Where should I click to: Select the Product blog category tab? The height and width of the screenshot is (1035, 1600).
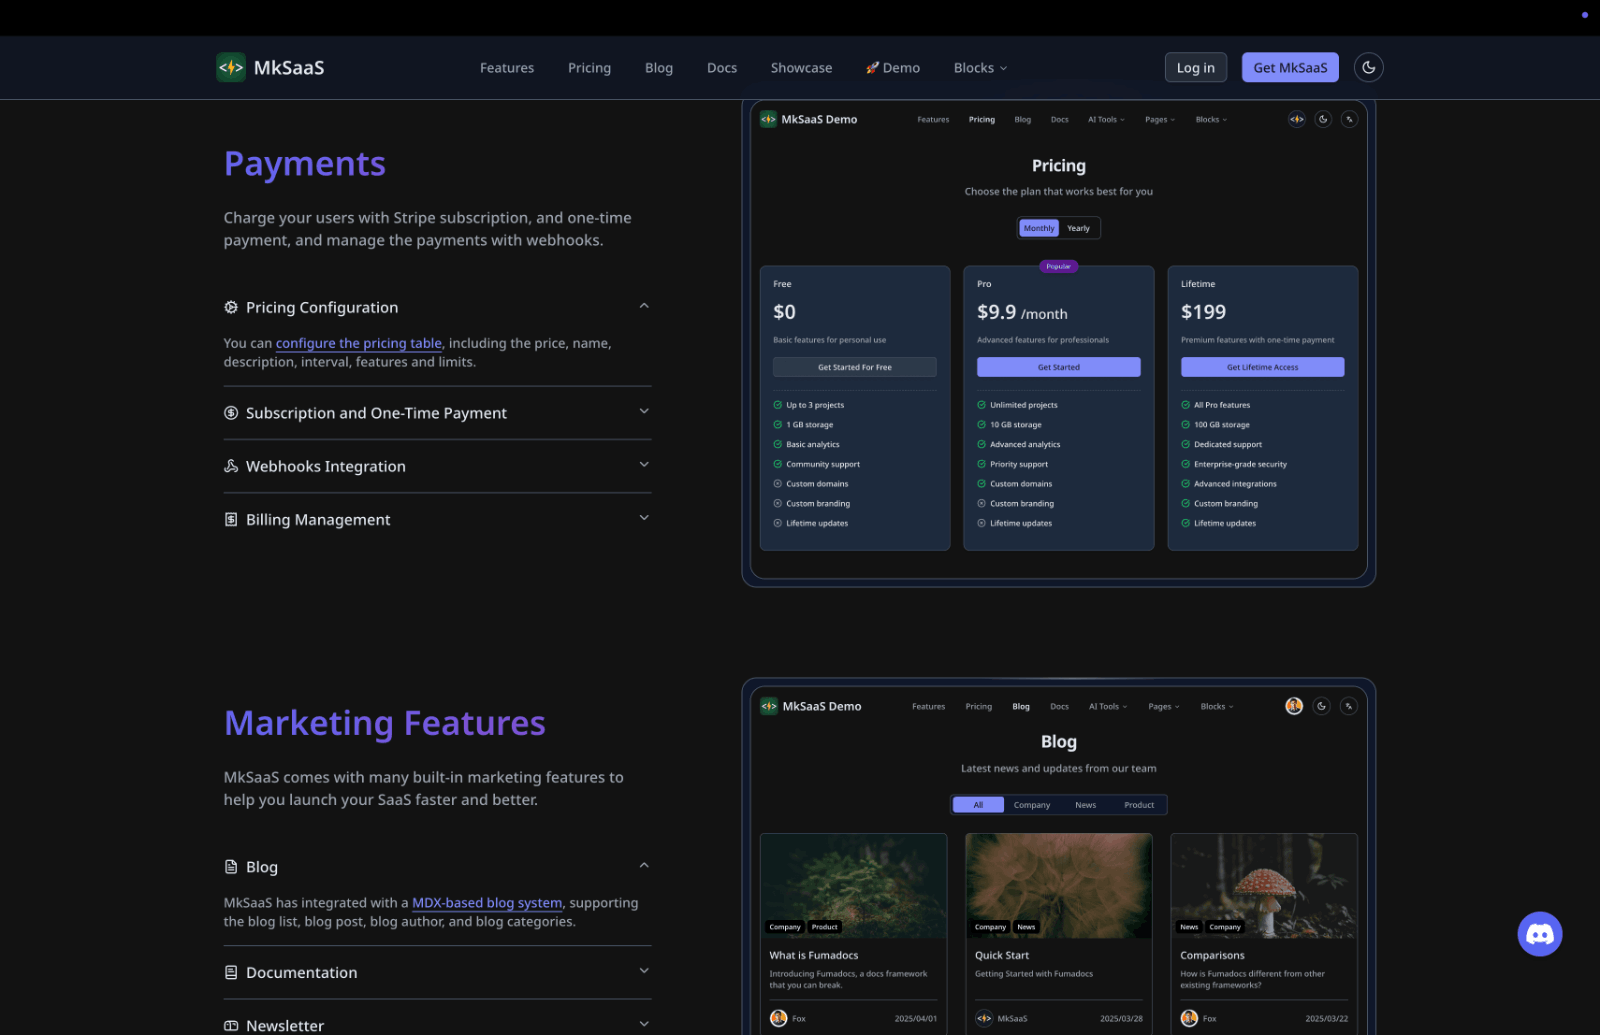(1139, 805)
